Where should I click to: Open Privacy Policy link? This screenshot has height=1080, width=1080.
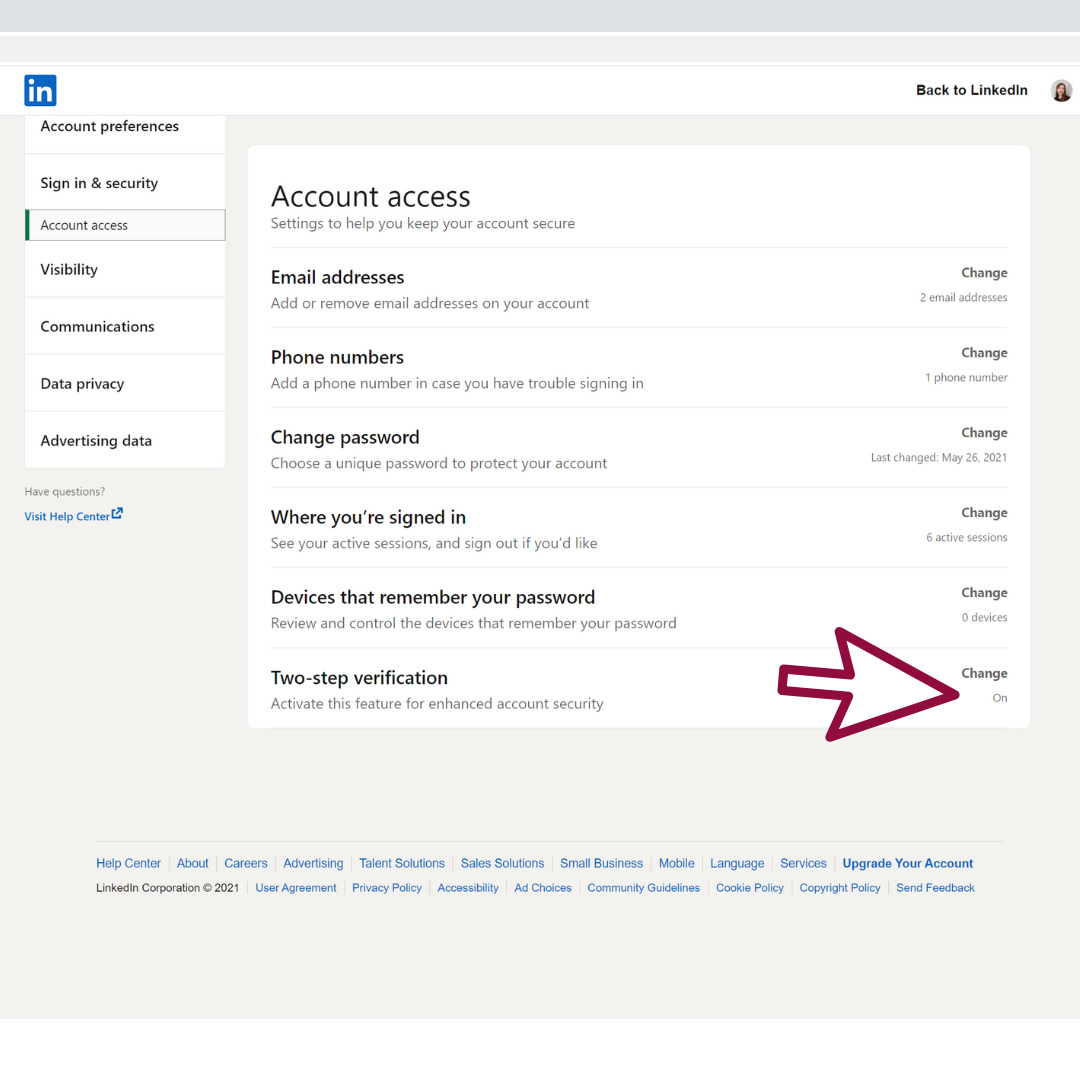pyautogui.click(x=387, y=888)
